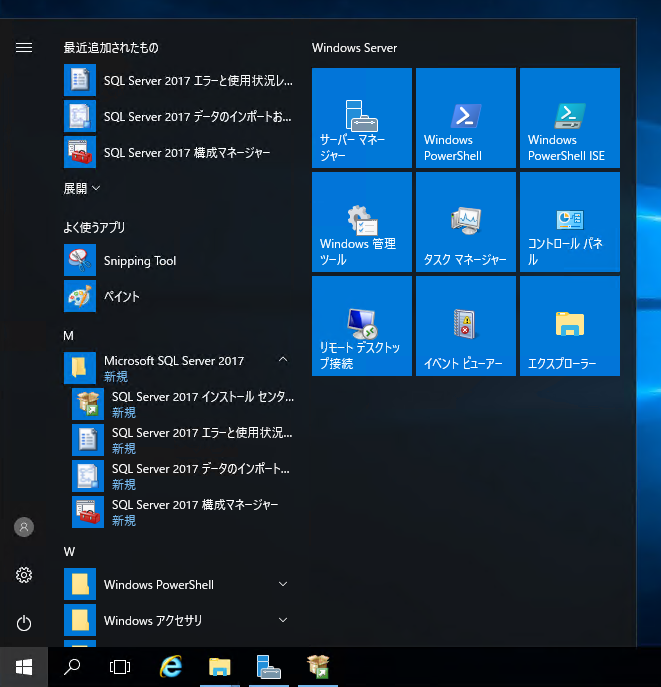Open taskbar Search magnifier
Viewport: 661px width, 687px height.
tap(72, 667)
